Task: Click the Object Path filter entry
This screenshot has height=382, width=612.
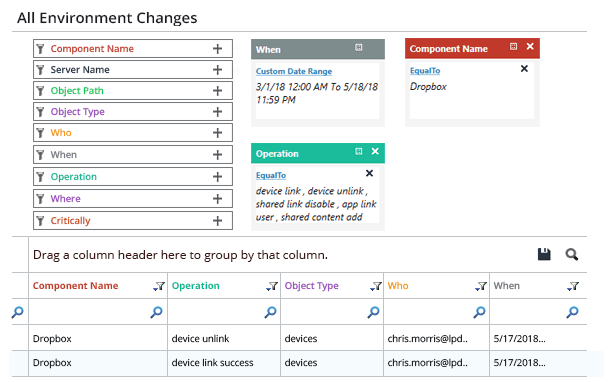Action: [133, 91]
